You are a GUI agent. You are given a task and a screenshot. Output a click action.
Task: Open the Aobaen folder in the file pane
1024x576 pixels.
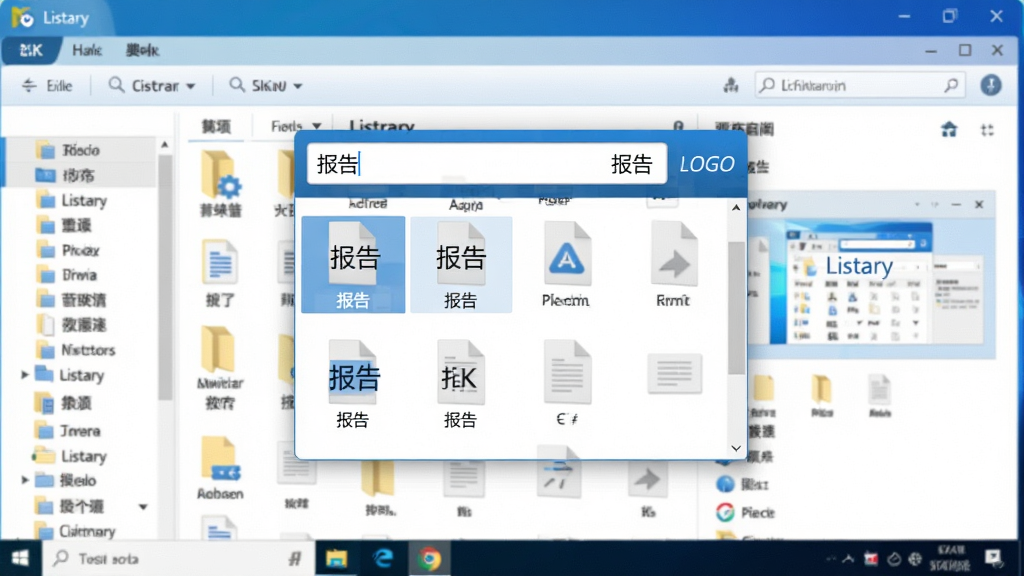(219, 468)
